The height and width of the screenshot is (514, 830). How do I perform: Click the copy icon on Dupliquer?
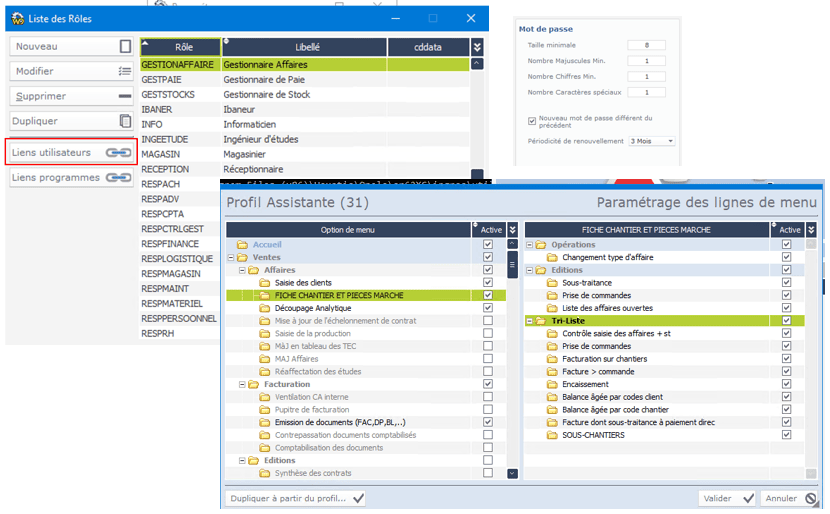(x=125, y=121)
